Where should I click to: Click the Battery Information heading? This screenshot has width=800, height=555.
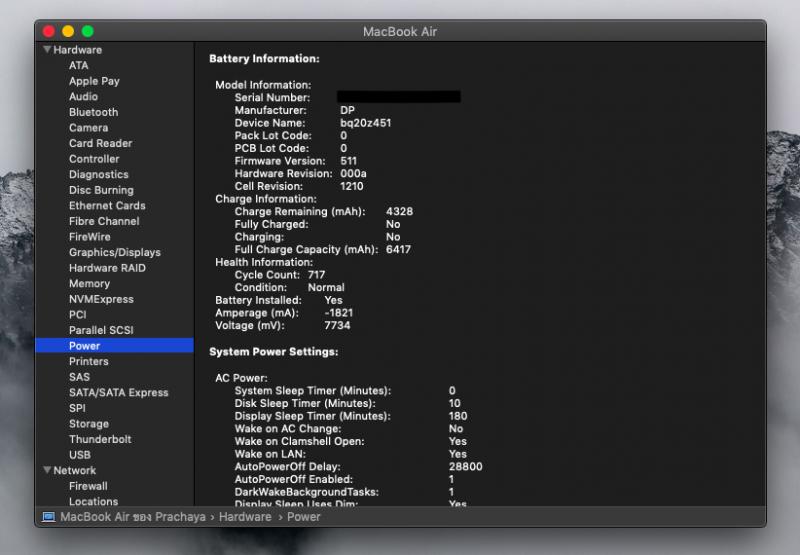click(x=264, y=59)
